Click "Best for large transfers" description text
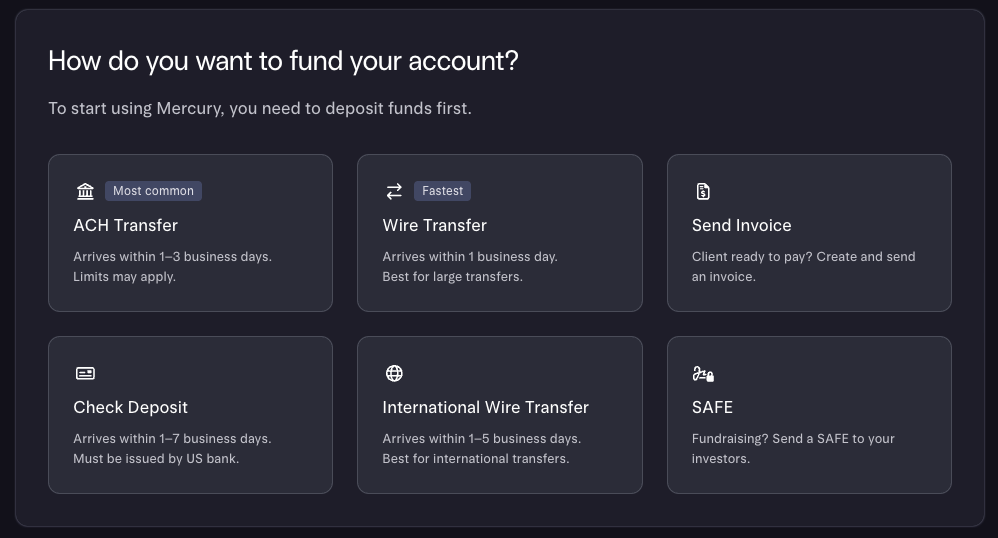The image size is (998, 538). coord(452,276)
